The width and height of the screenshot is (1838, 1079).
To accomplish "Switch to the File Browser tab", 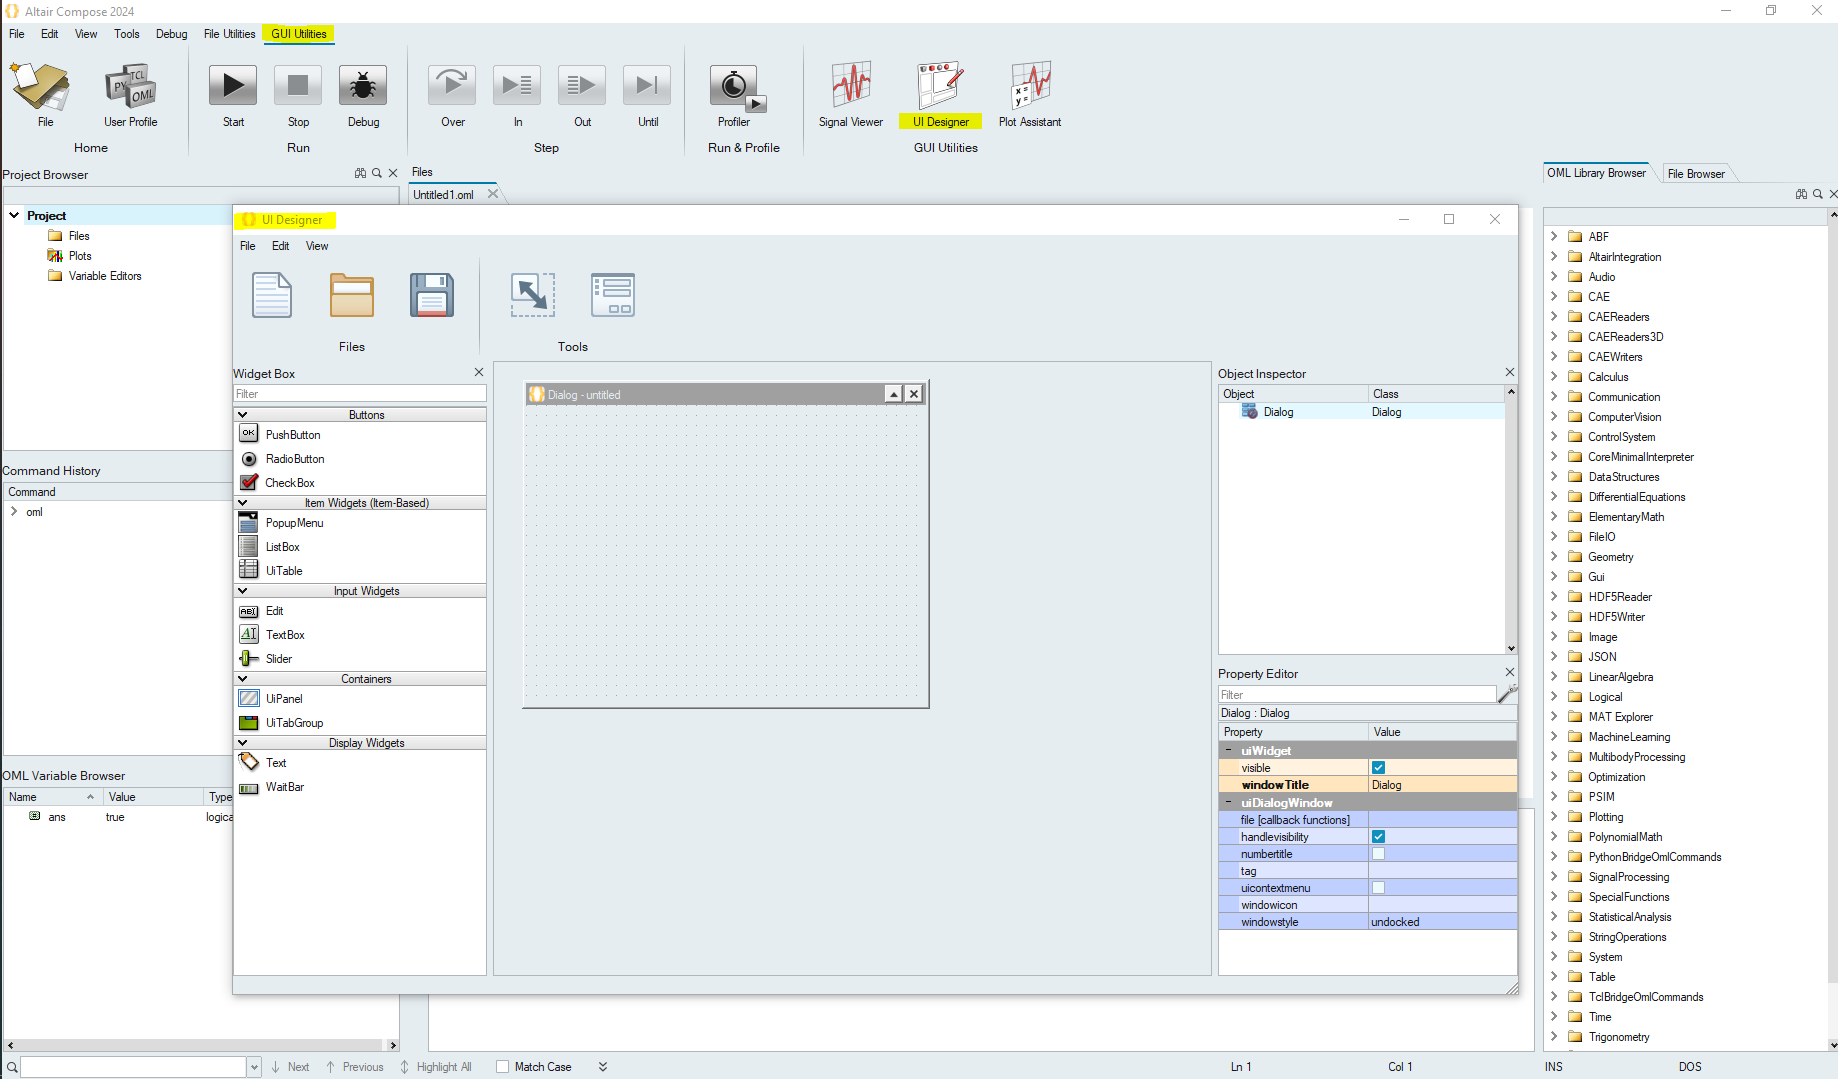I will [1696, 174].
